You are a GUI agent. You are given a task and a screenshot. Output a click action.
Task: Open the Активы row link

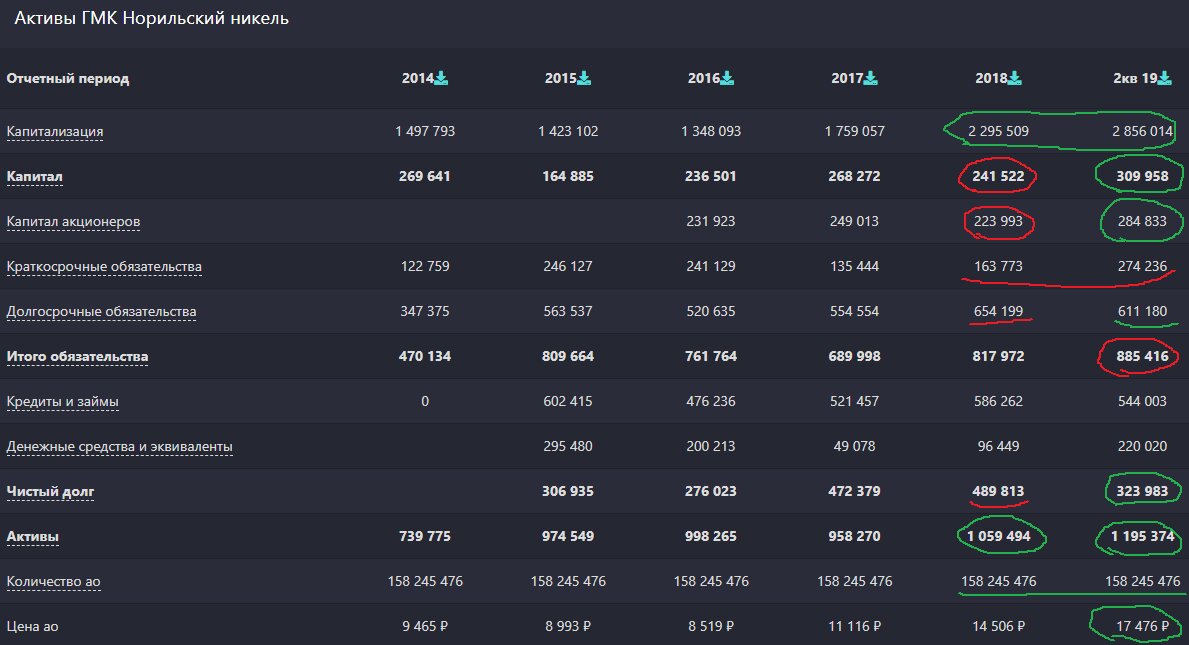[x=33, y=537]
